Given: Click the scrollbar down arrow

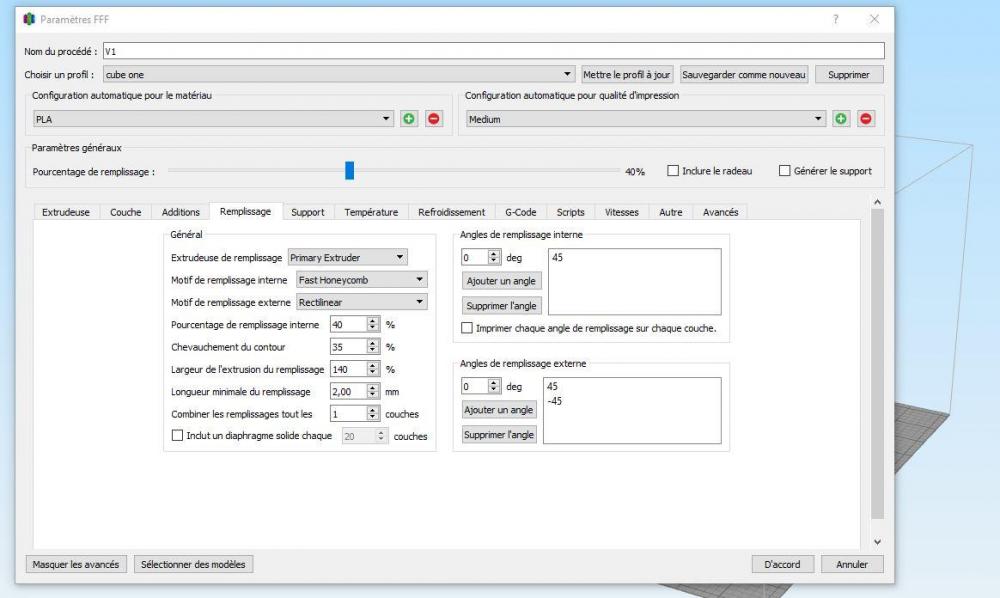Looking at the screenshot, I should [x=878, y=541].
